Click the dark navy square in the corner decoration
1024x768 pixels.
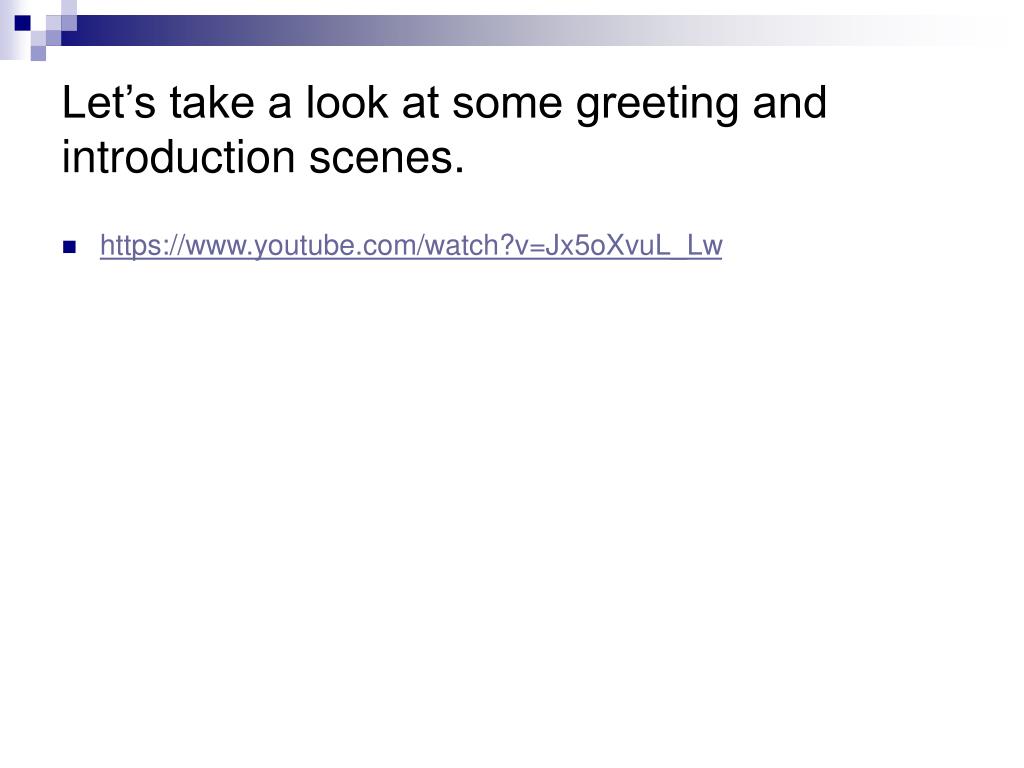pyautogui.click(x=23, y=23)
